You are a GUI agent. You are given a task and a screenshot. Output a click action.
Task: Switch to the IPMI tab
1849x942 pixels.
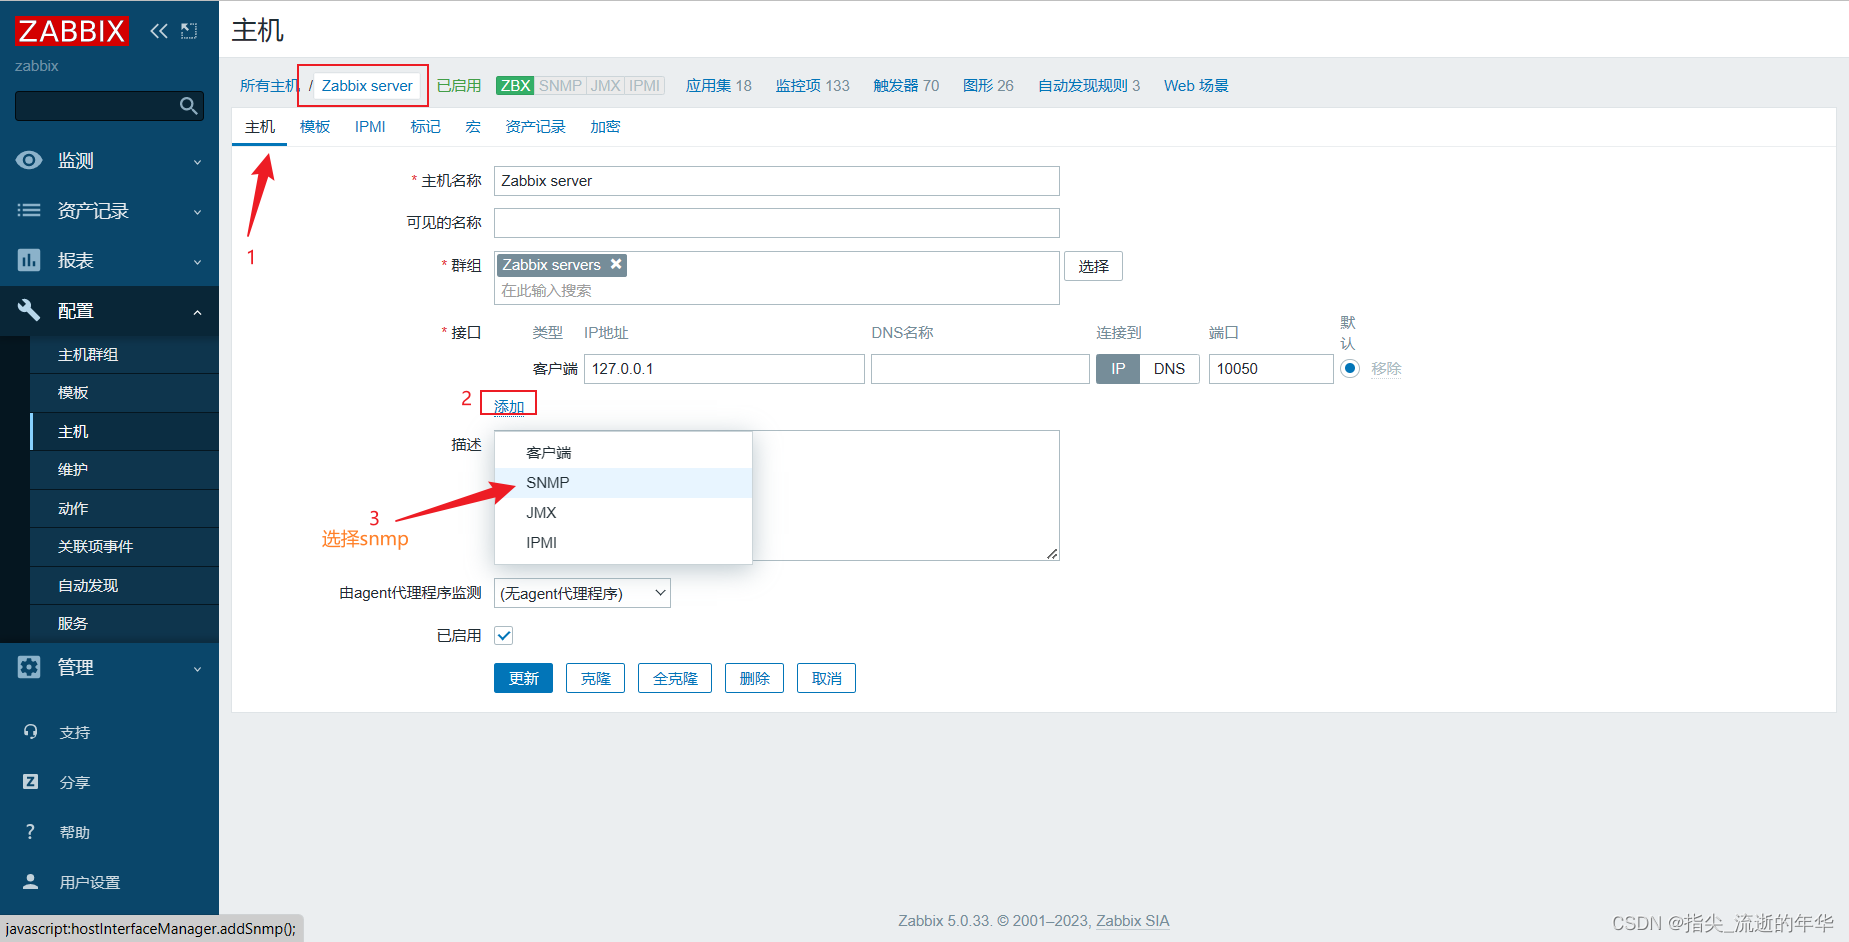point(370,127)
